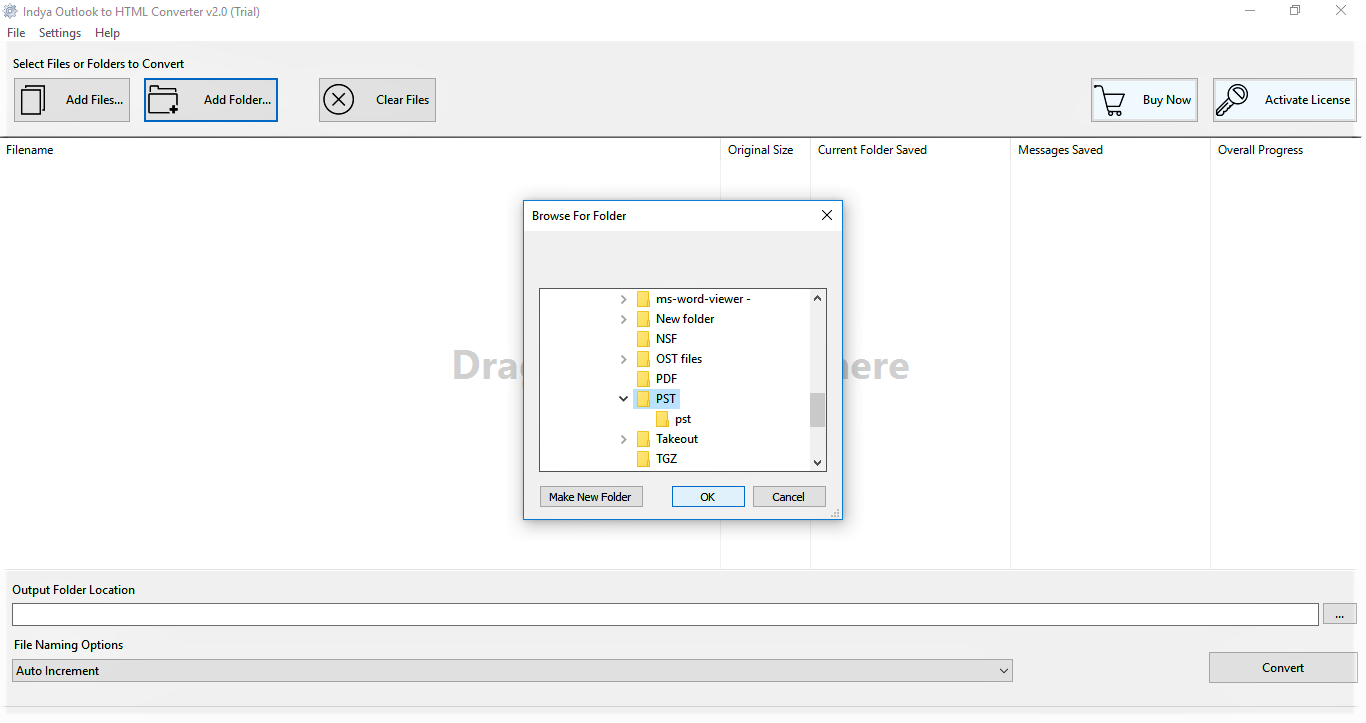Cancel the Browse For Folder dialog
The height and width of the screenshot is (723, 1366).
pyautogui.click(x=788, y=497)
